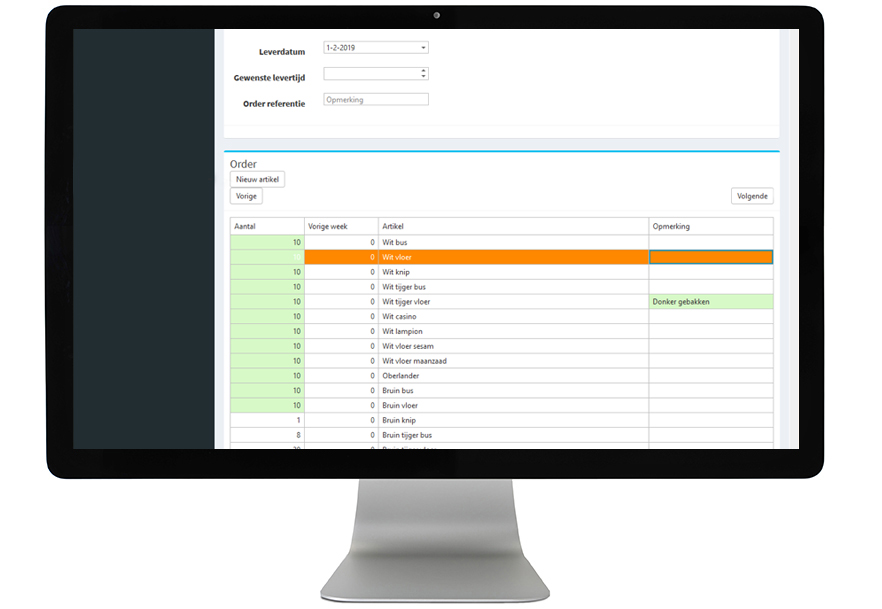The width and height of the screenshot is (882, 609).
Task: Click Vorige week value for Oberlander
Action: click(x=341, y=376)
